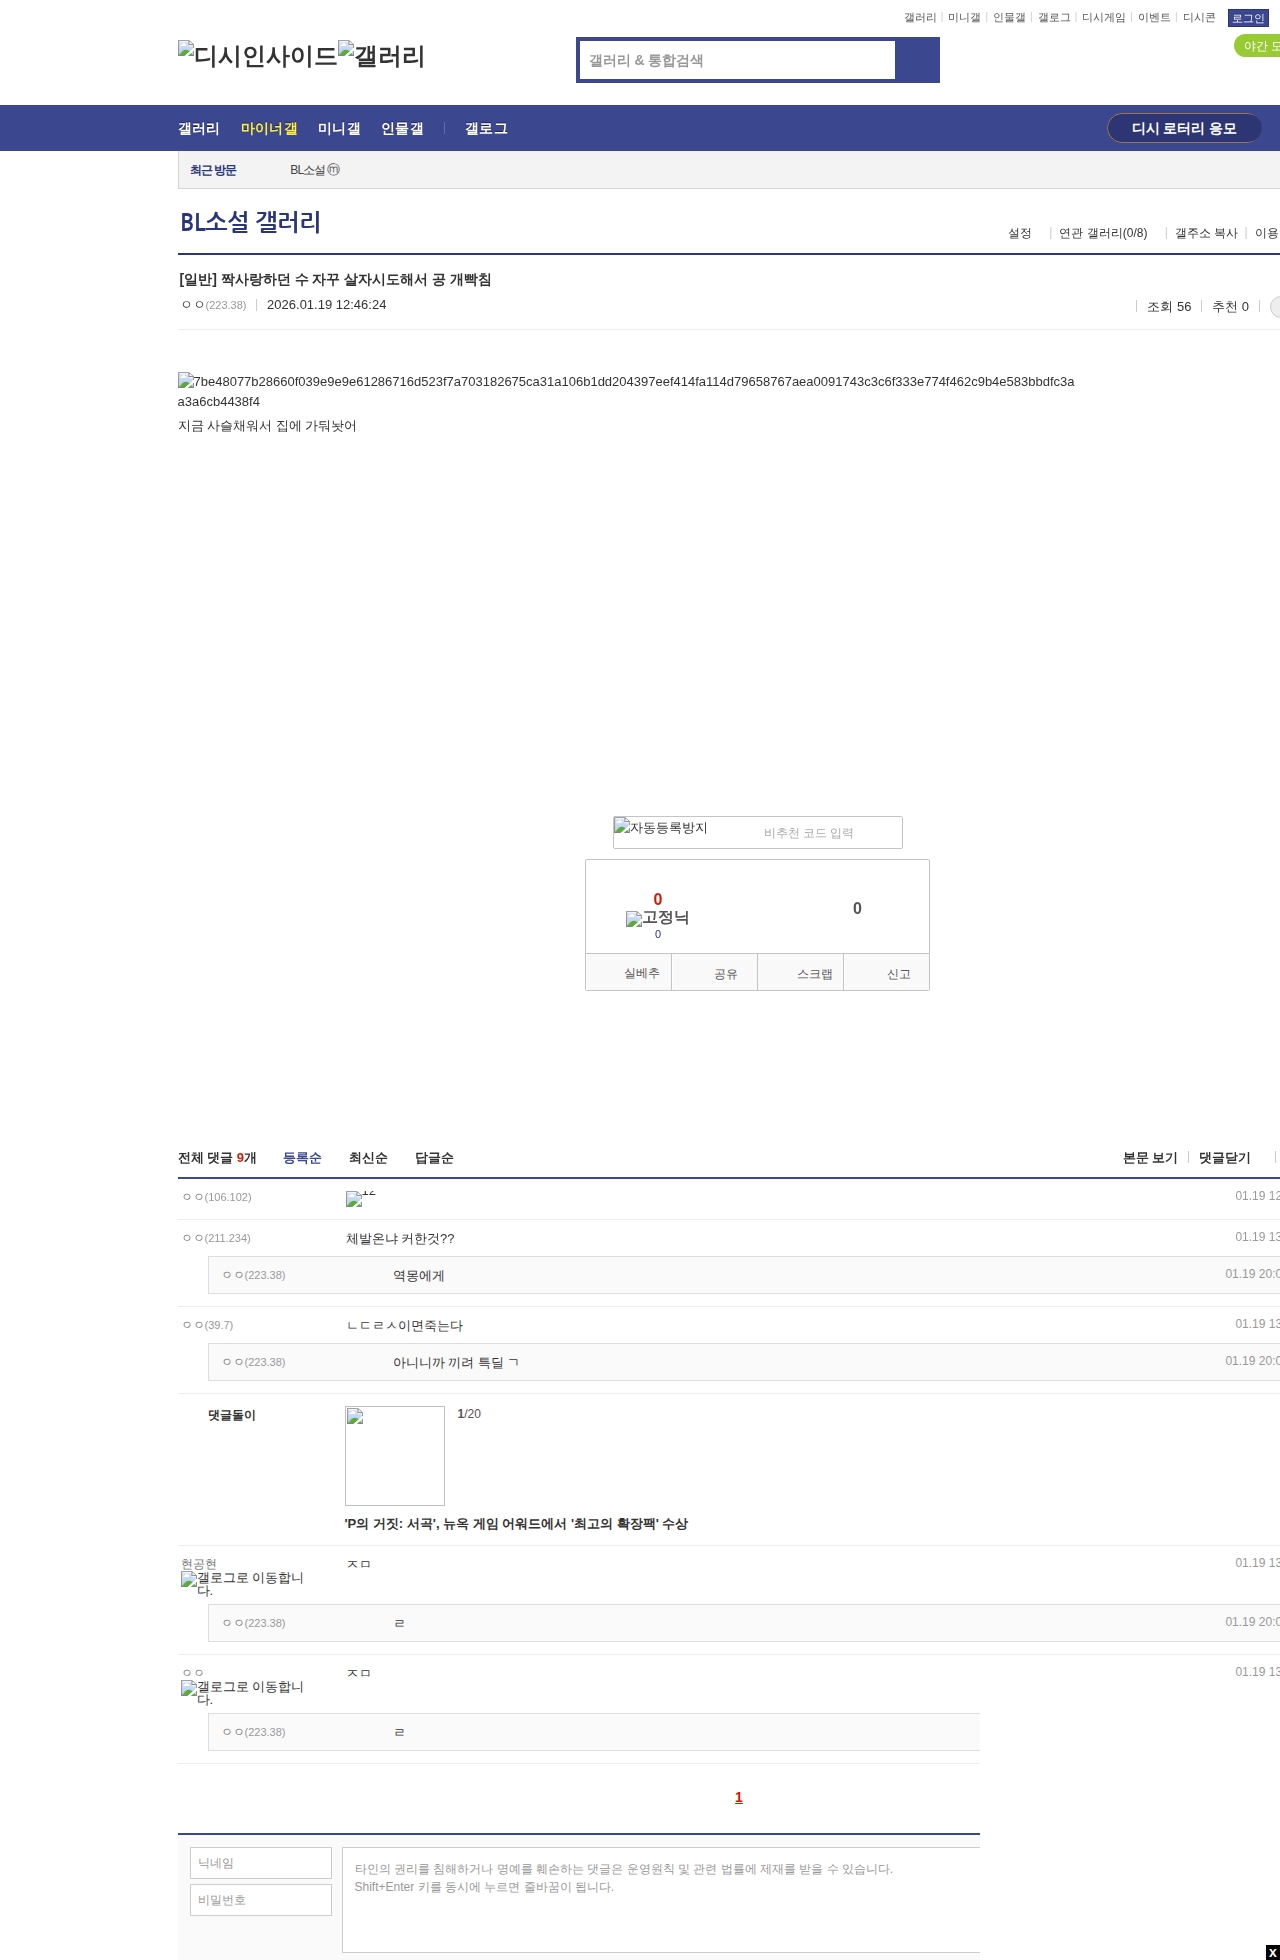Select 갤로그 in the blue navigation bar

click(486, 128)
